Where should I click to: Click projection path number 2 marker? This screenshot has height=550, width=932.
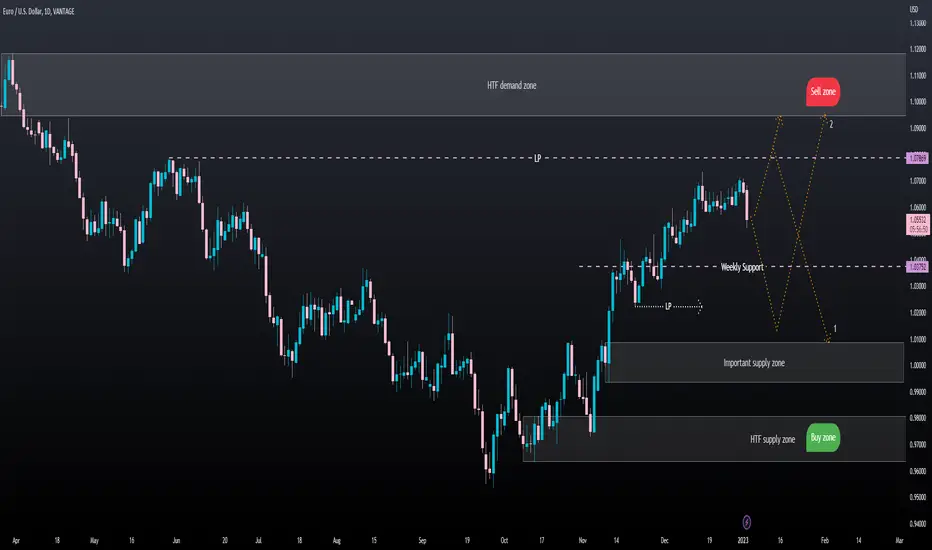coord(831,124)
